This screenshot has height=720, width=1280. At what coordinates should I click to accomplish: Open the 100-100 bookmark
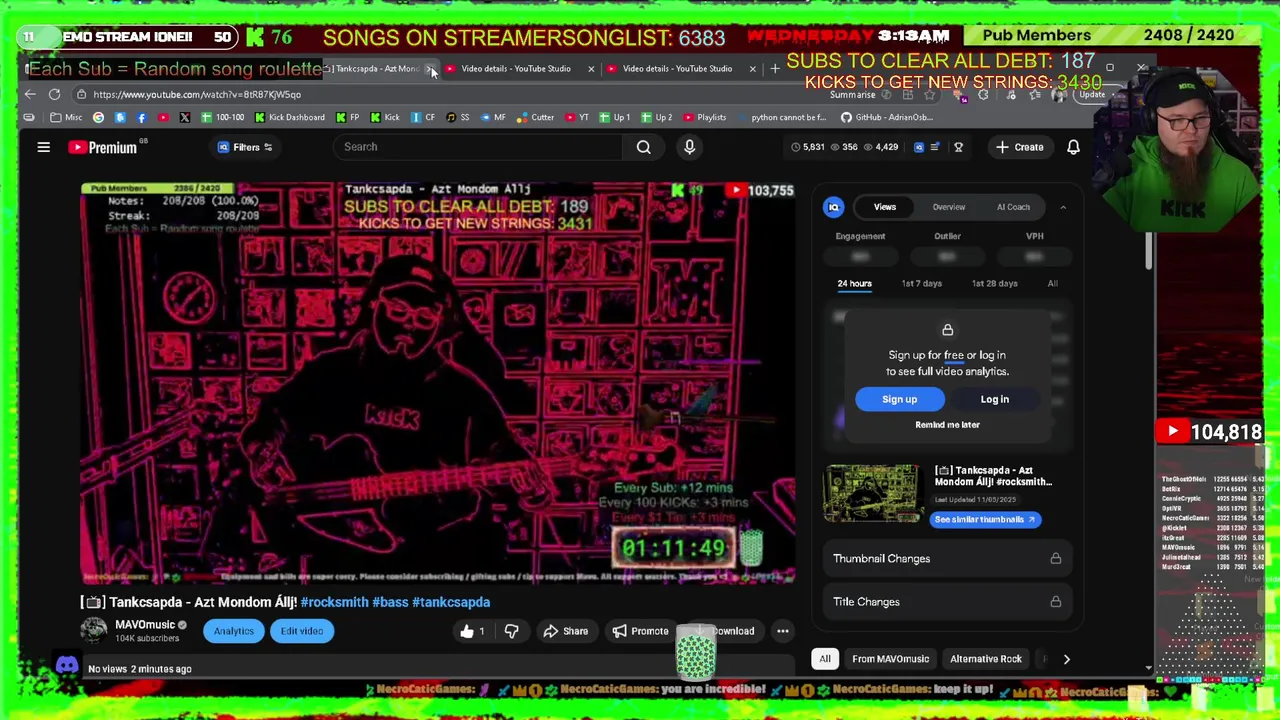tap(222, 117)
